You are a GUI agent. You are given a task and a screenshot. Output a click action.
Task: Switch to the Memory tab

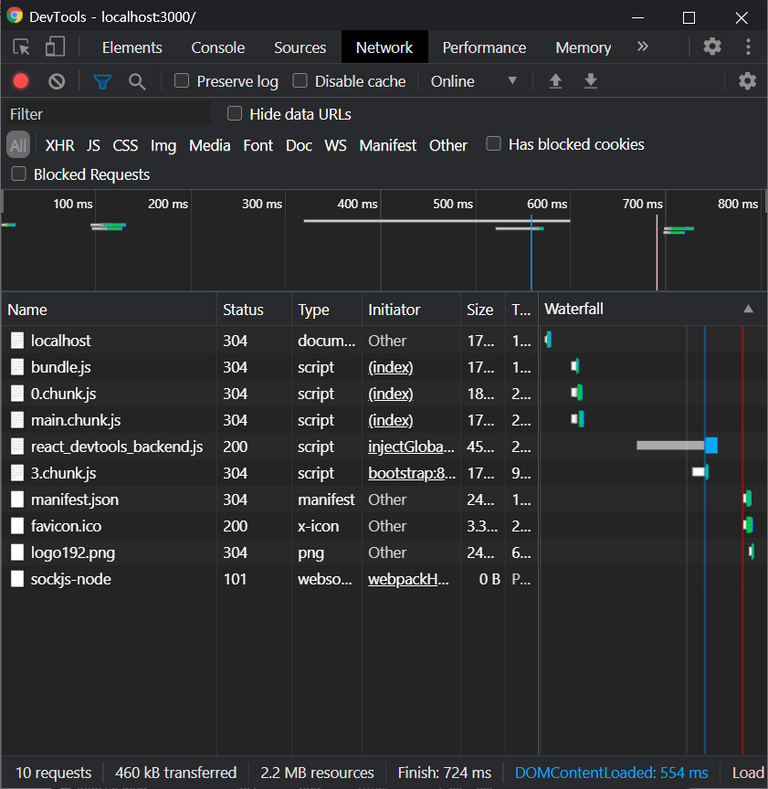point(583,47)
